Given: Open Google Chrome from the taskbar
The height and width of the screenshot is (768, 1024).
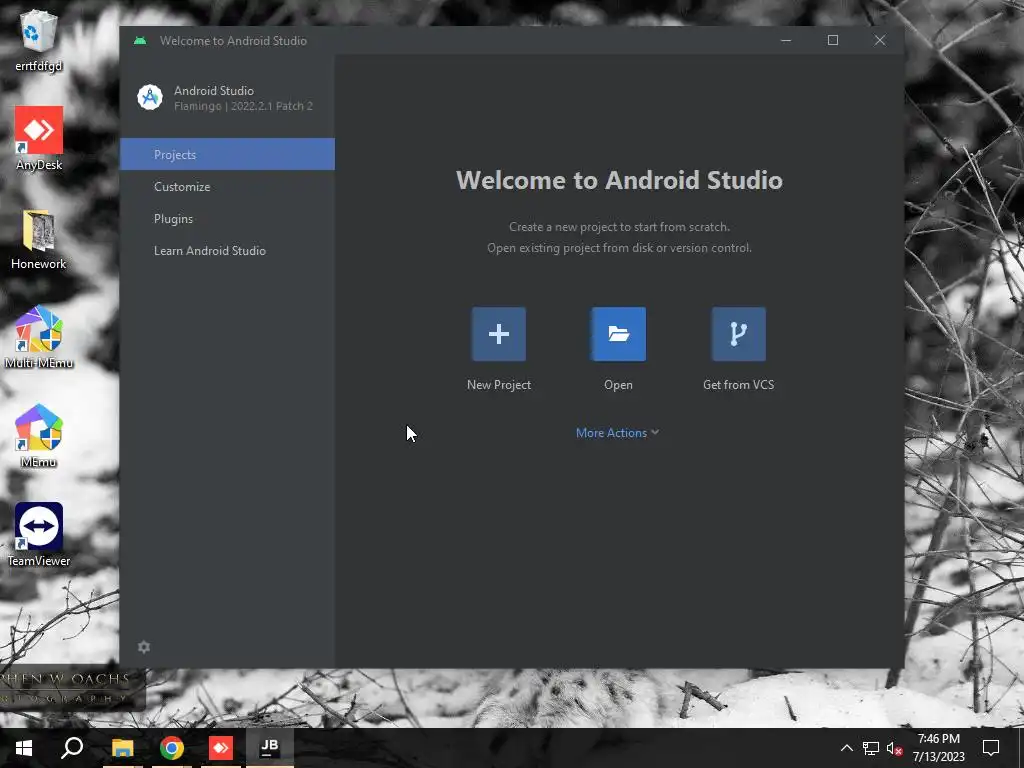Looking at the screenshot, I should click(x=172, y=748).
